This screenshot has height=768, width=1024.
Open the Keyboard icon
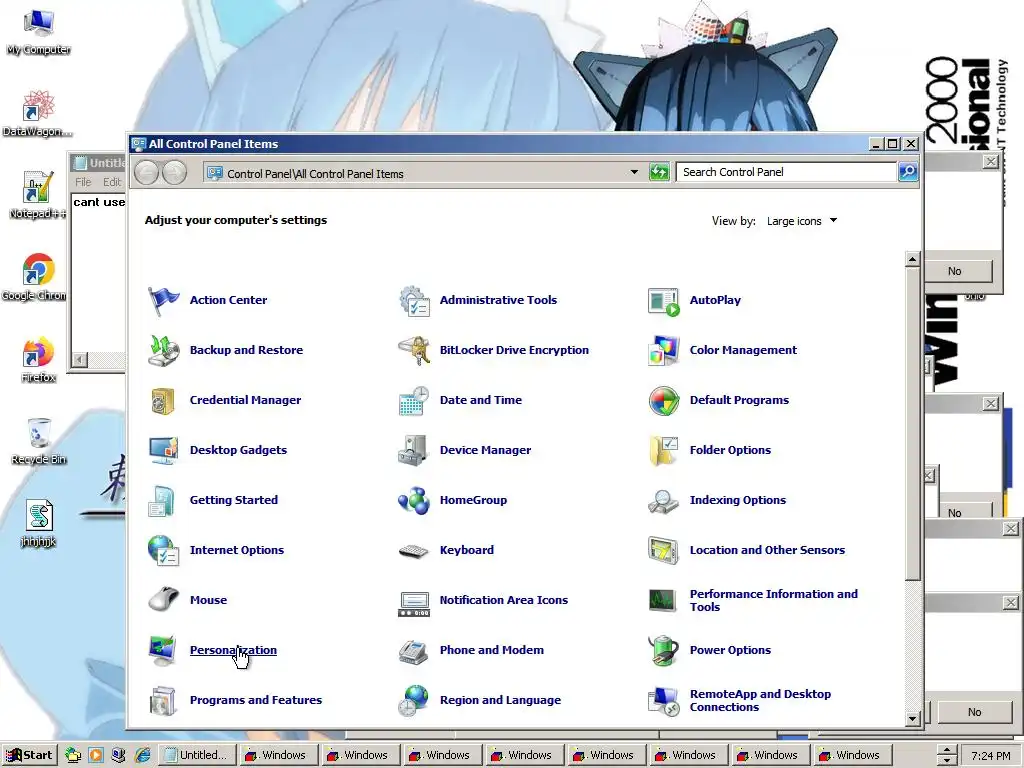coord(414,551)
